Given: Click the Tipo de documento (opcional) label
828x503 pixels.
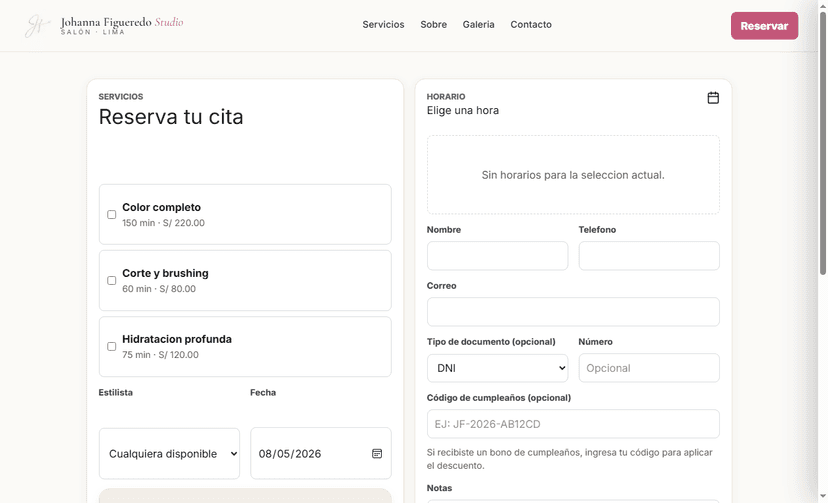Looking at the screenshot, I should tap(491, 341).
